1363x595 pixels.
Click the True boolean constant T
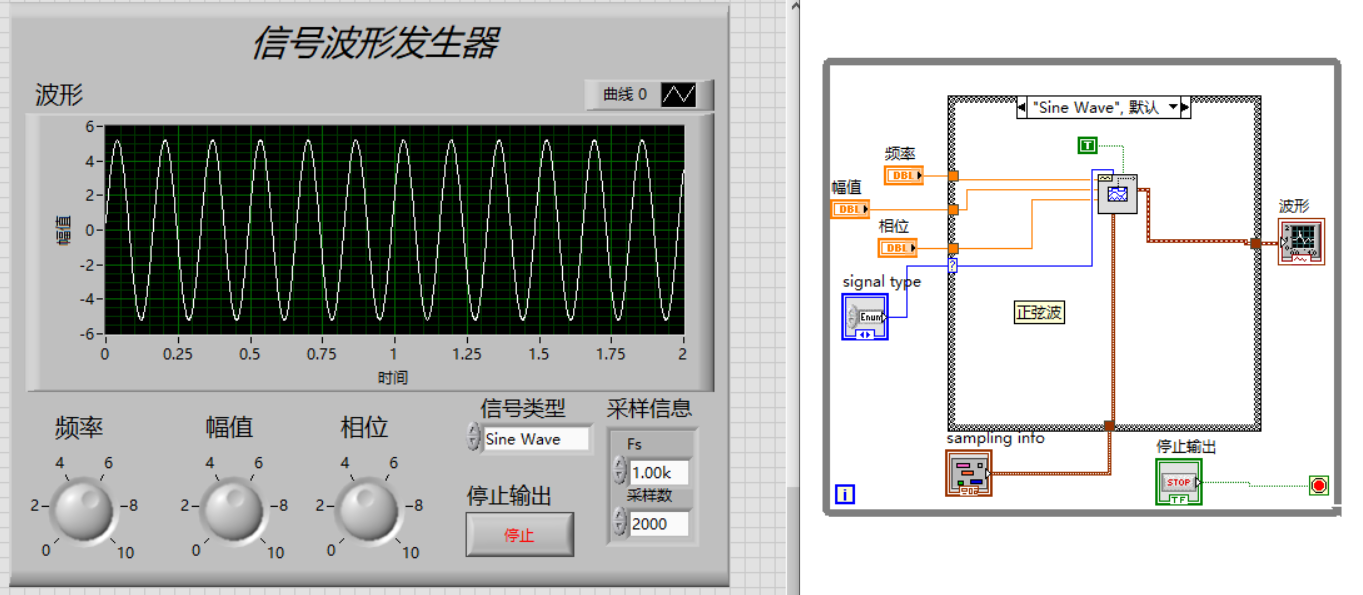[1087, 146]
